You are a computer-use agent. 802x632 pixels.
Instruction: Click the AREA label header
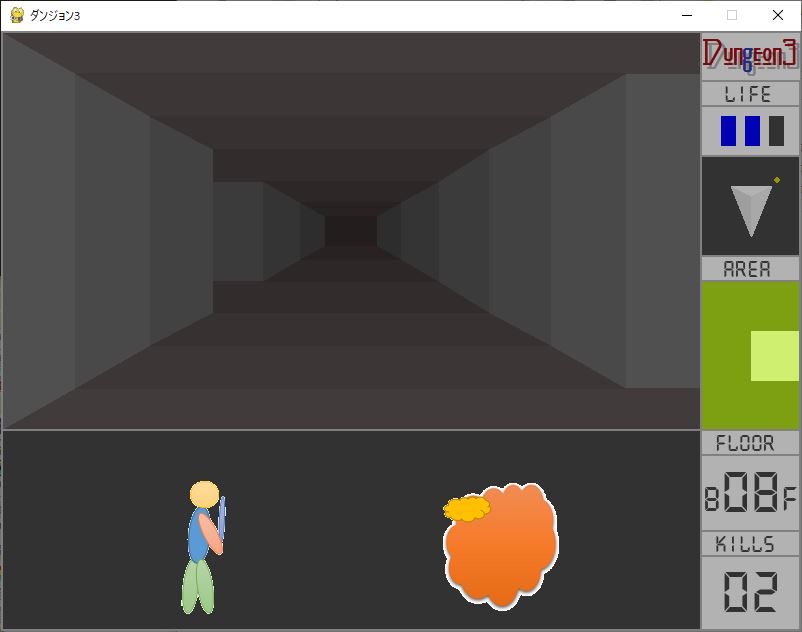(x=750, y=269)
